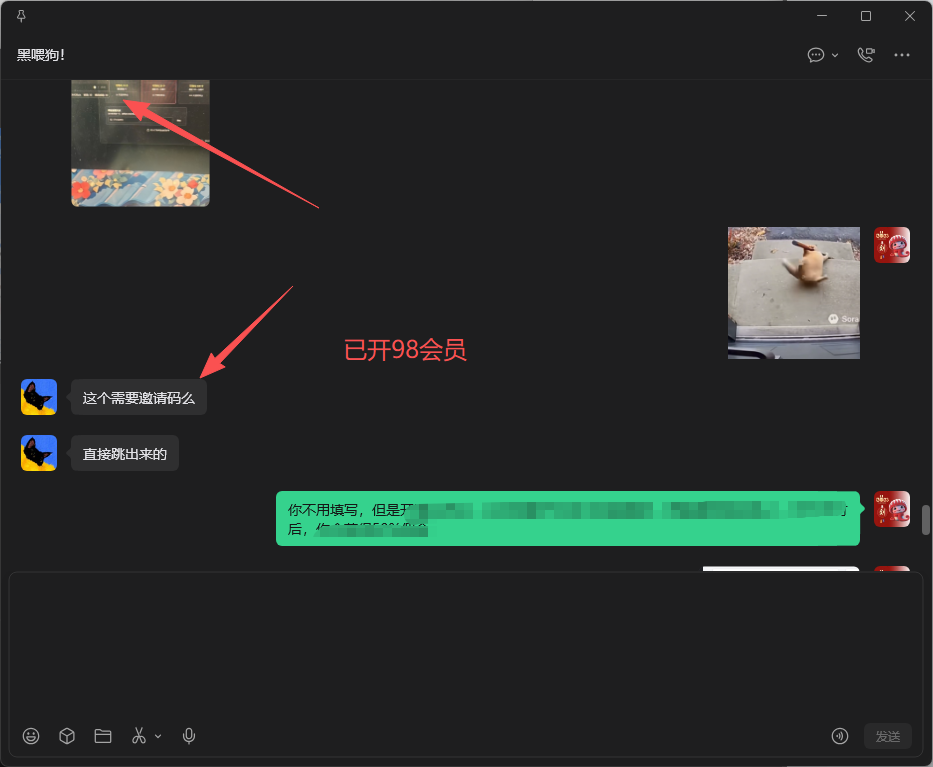Screen dimensions: 933x767
Task: Pin the chat window on top
Action: point(21,16)
